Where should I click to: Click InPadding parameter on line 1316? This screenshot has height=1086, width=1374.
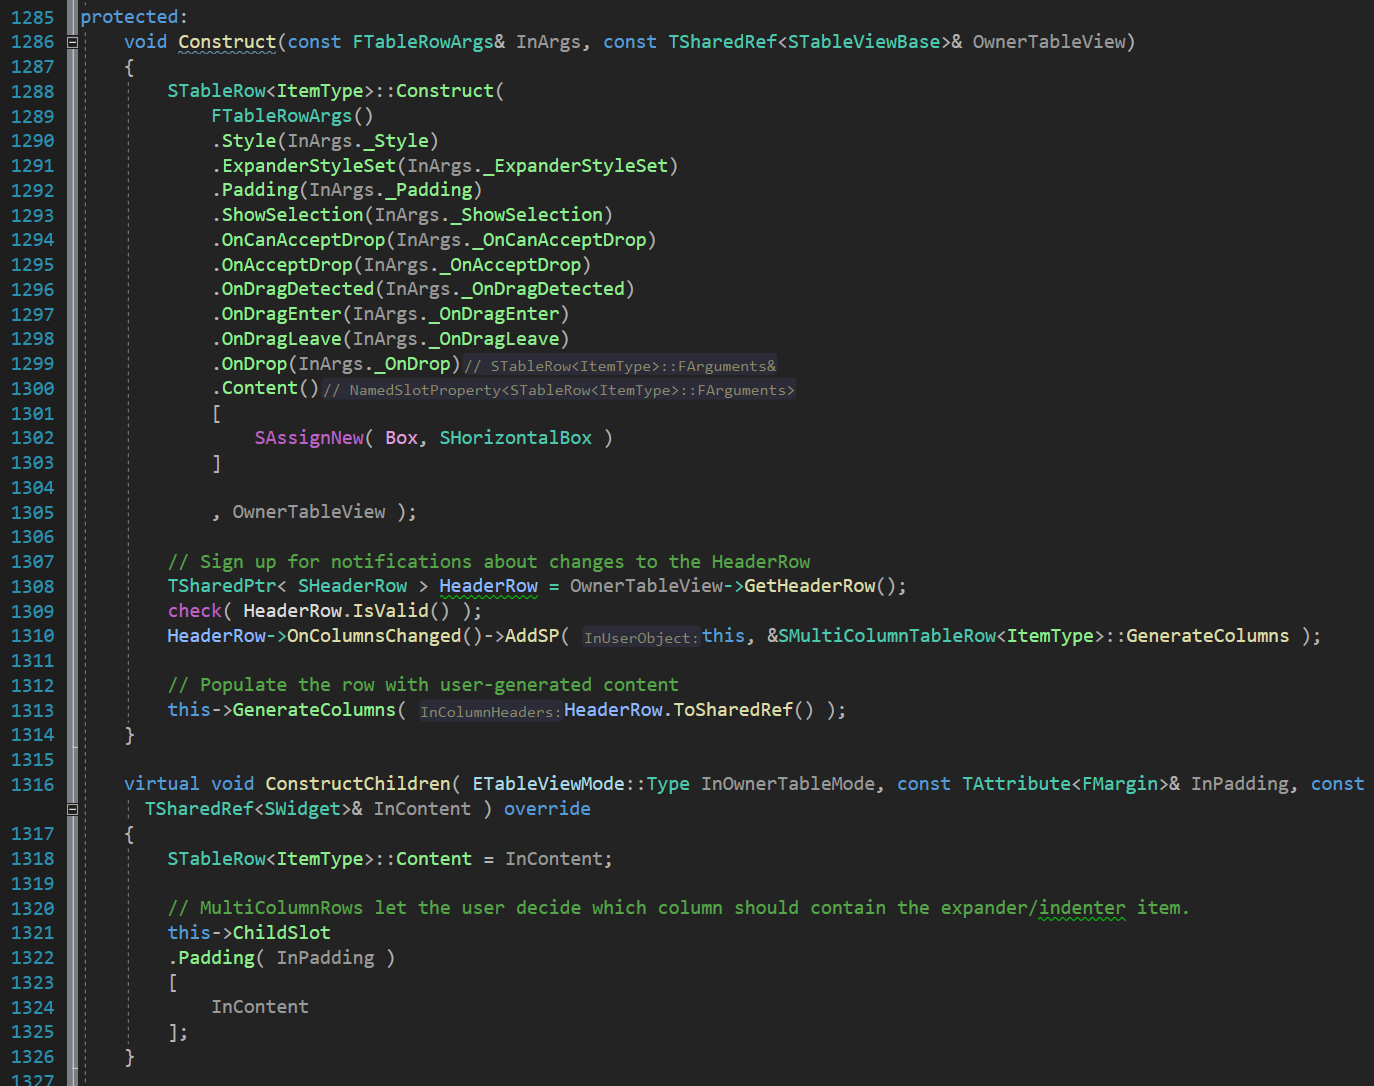coord(1240,784)
